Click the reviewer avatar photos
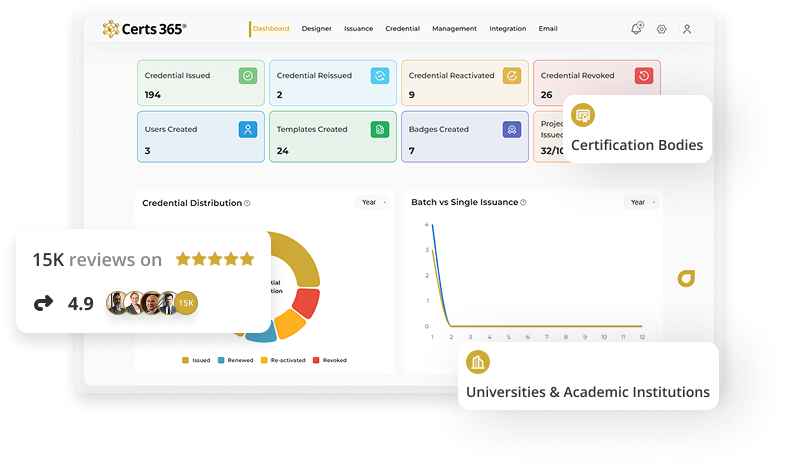This screenshot has width=786, height=476. tap(143, 303)
